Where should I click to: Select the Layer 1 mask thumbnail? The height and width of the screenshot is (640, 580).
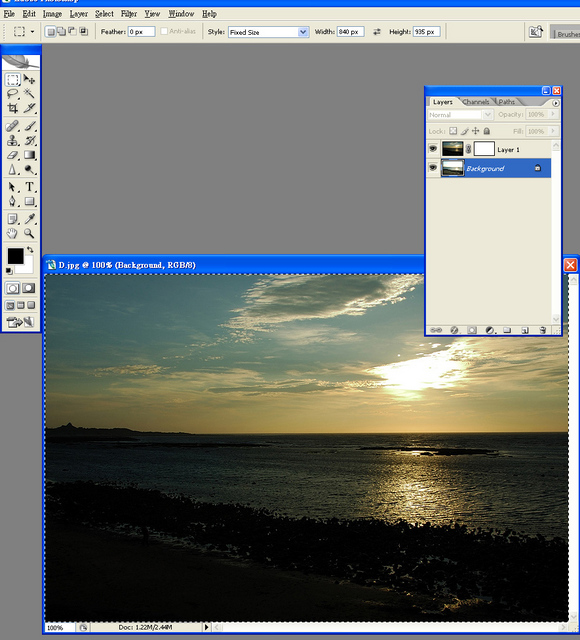pos(484,149)
